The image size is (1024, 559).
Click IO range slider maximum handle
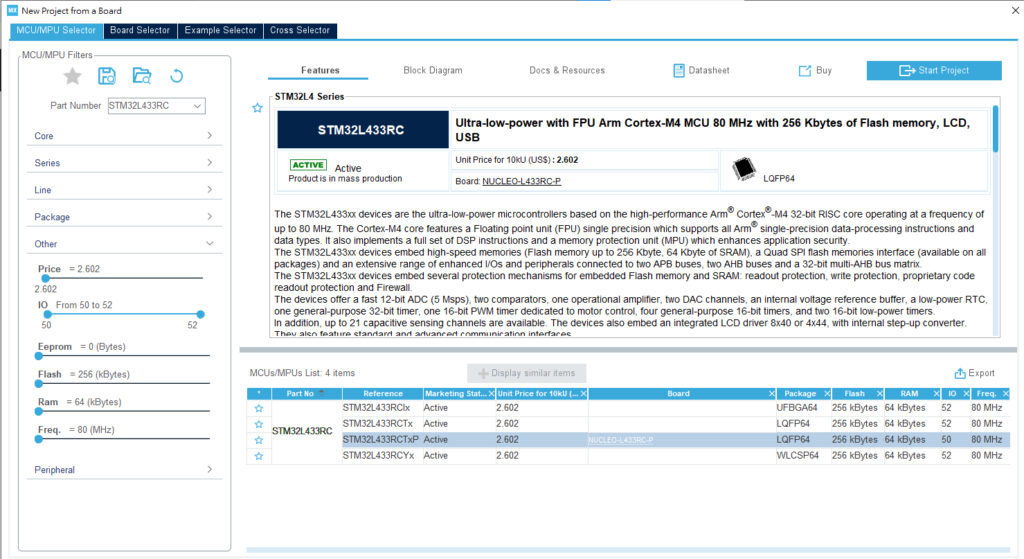[x=200, y=315]
